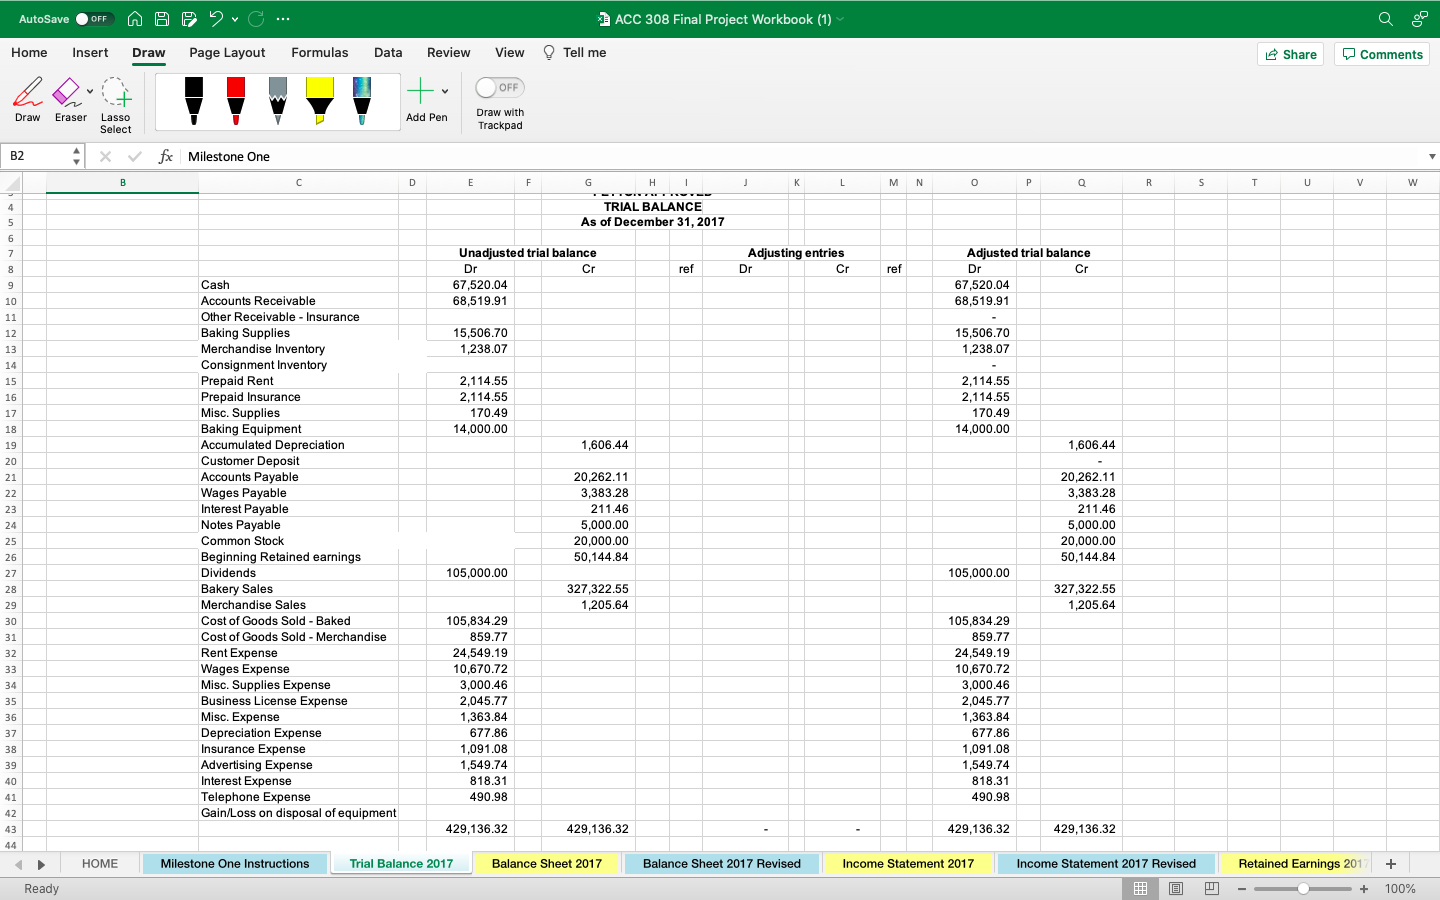Choose the galaxy-patterned pen
Viewport: 1440px width, 900px height.
(361, 97)
